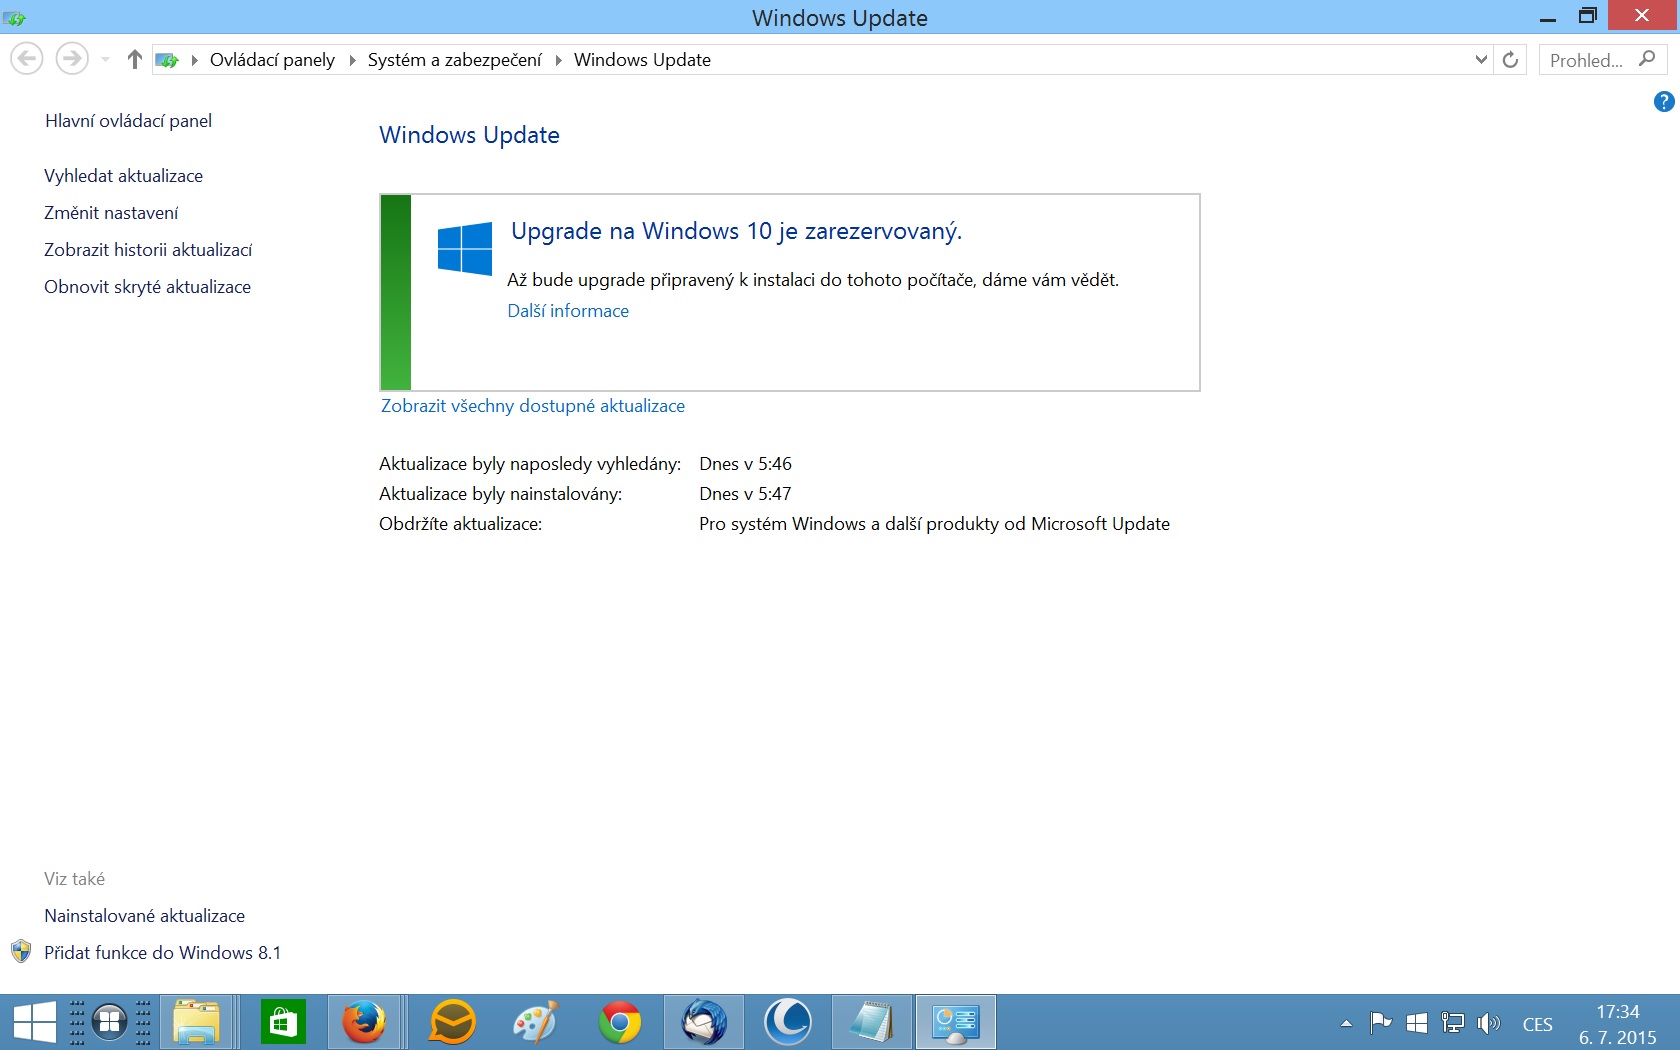Open the address bar history dropdown
Screen dimensions: 1680x1050
tap(1481, 60)
